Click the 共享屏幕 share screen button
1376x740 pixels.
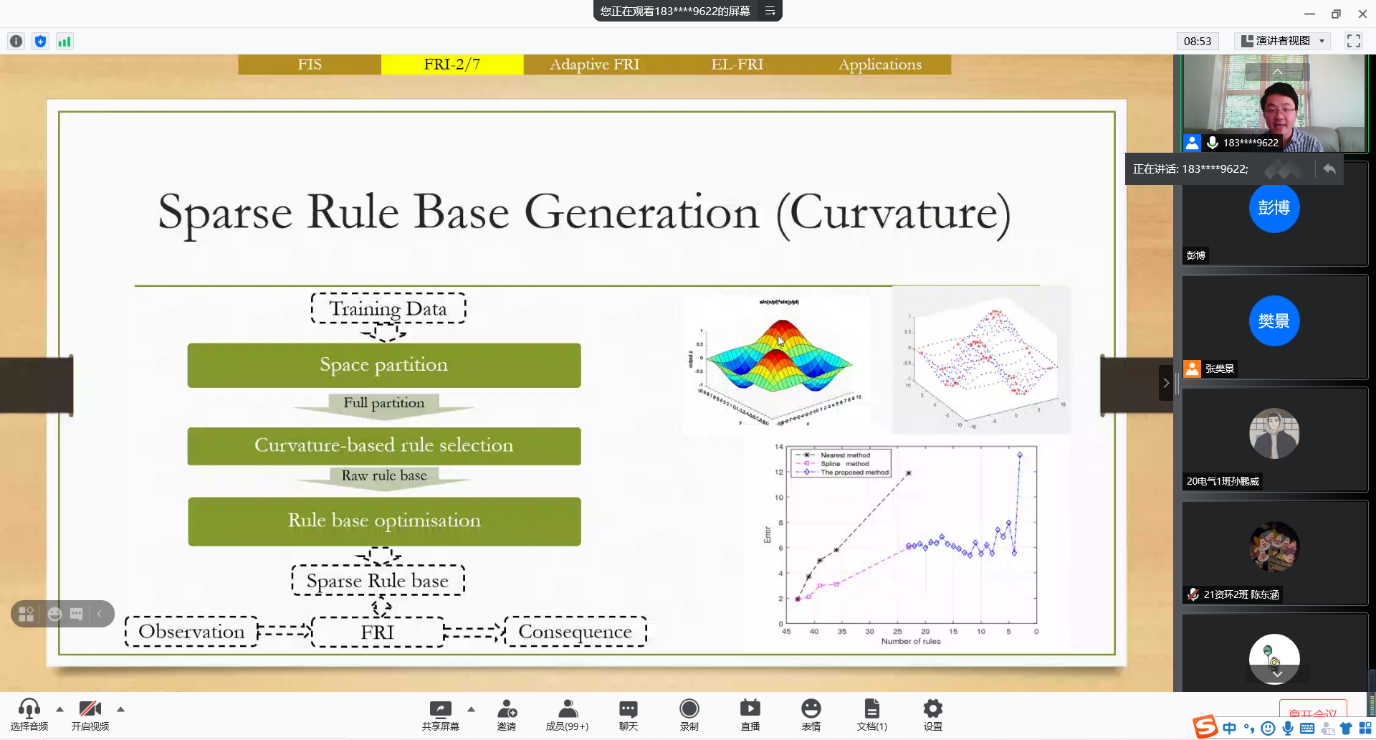pyautogui.click(x=440, y=714)
